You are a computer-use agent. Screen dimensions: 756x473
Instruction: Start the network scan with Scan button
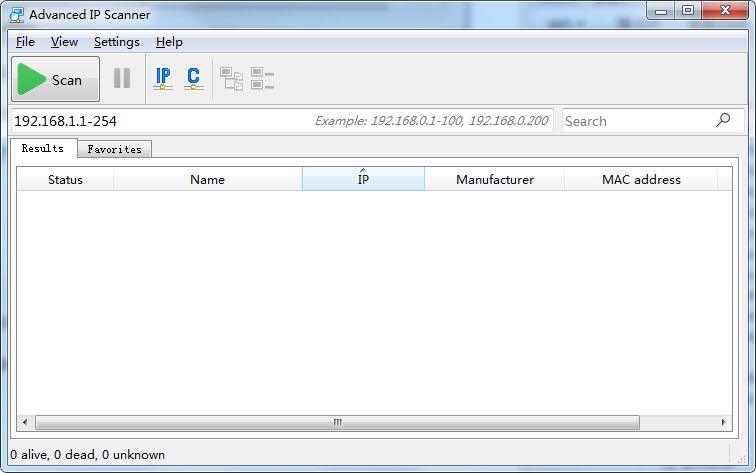pyautogui.click(x=56, y=79)
